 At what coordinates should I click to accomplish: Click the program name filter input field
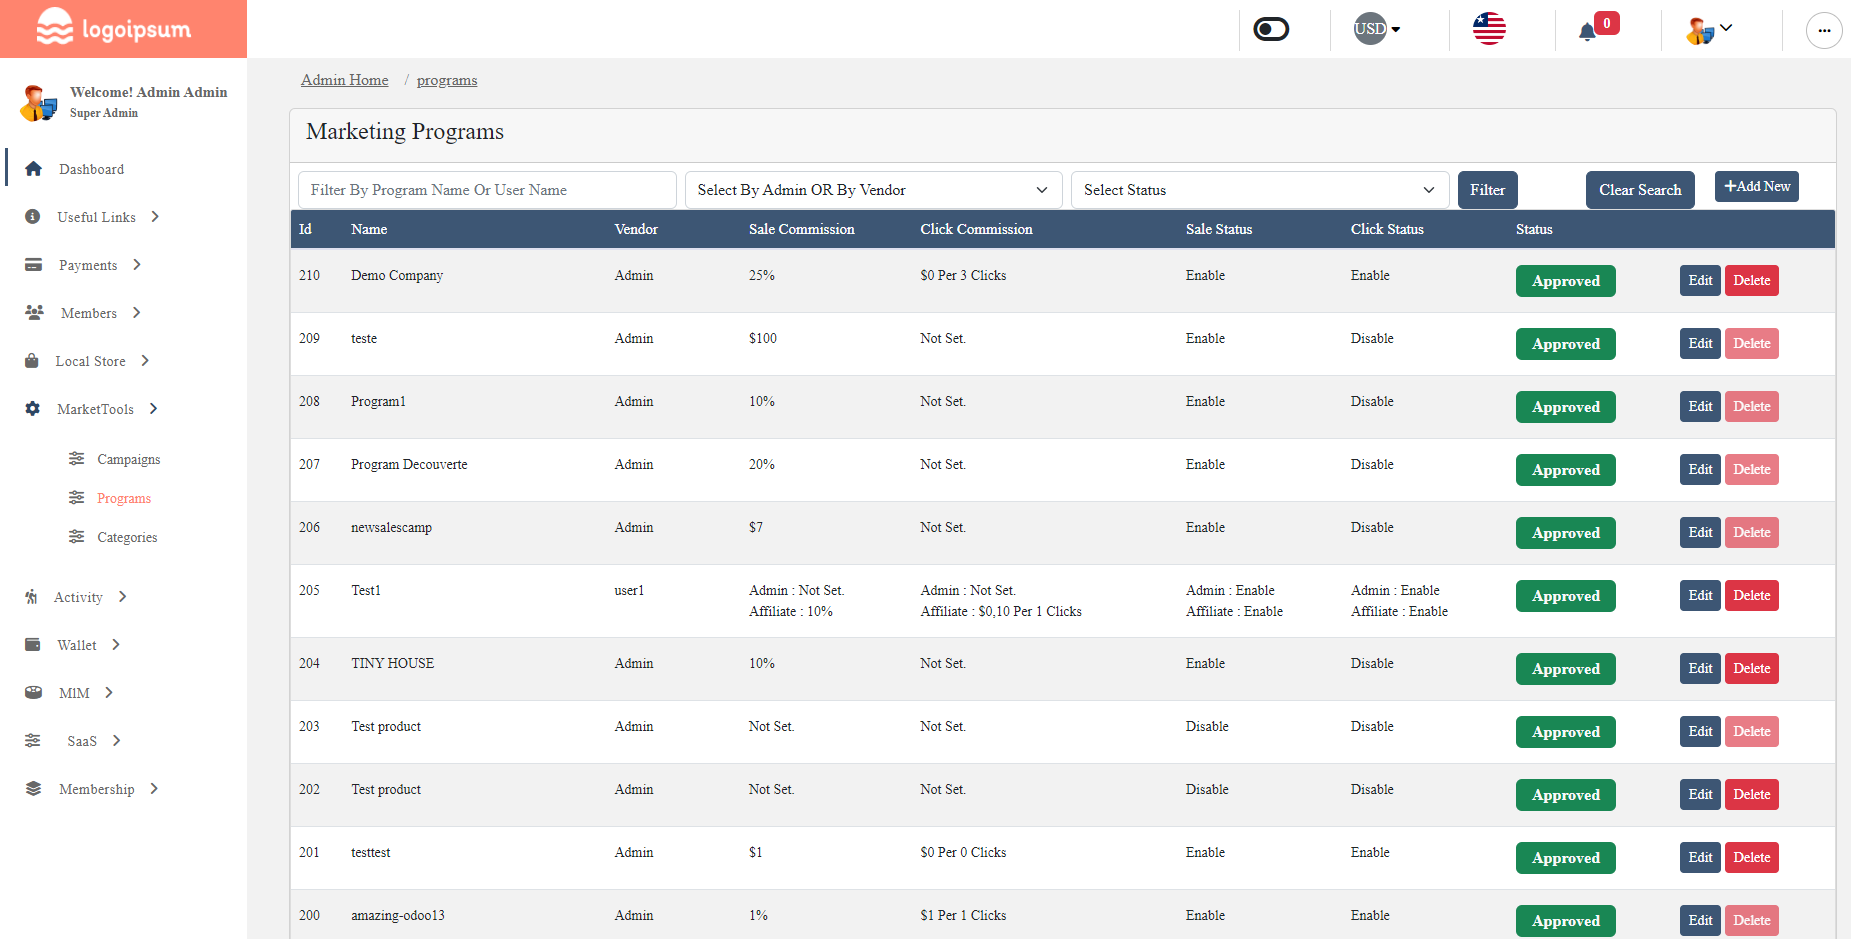point(487,190)
